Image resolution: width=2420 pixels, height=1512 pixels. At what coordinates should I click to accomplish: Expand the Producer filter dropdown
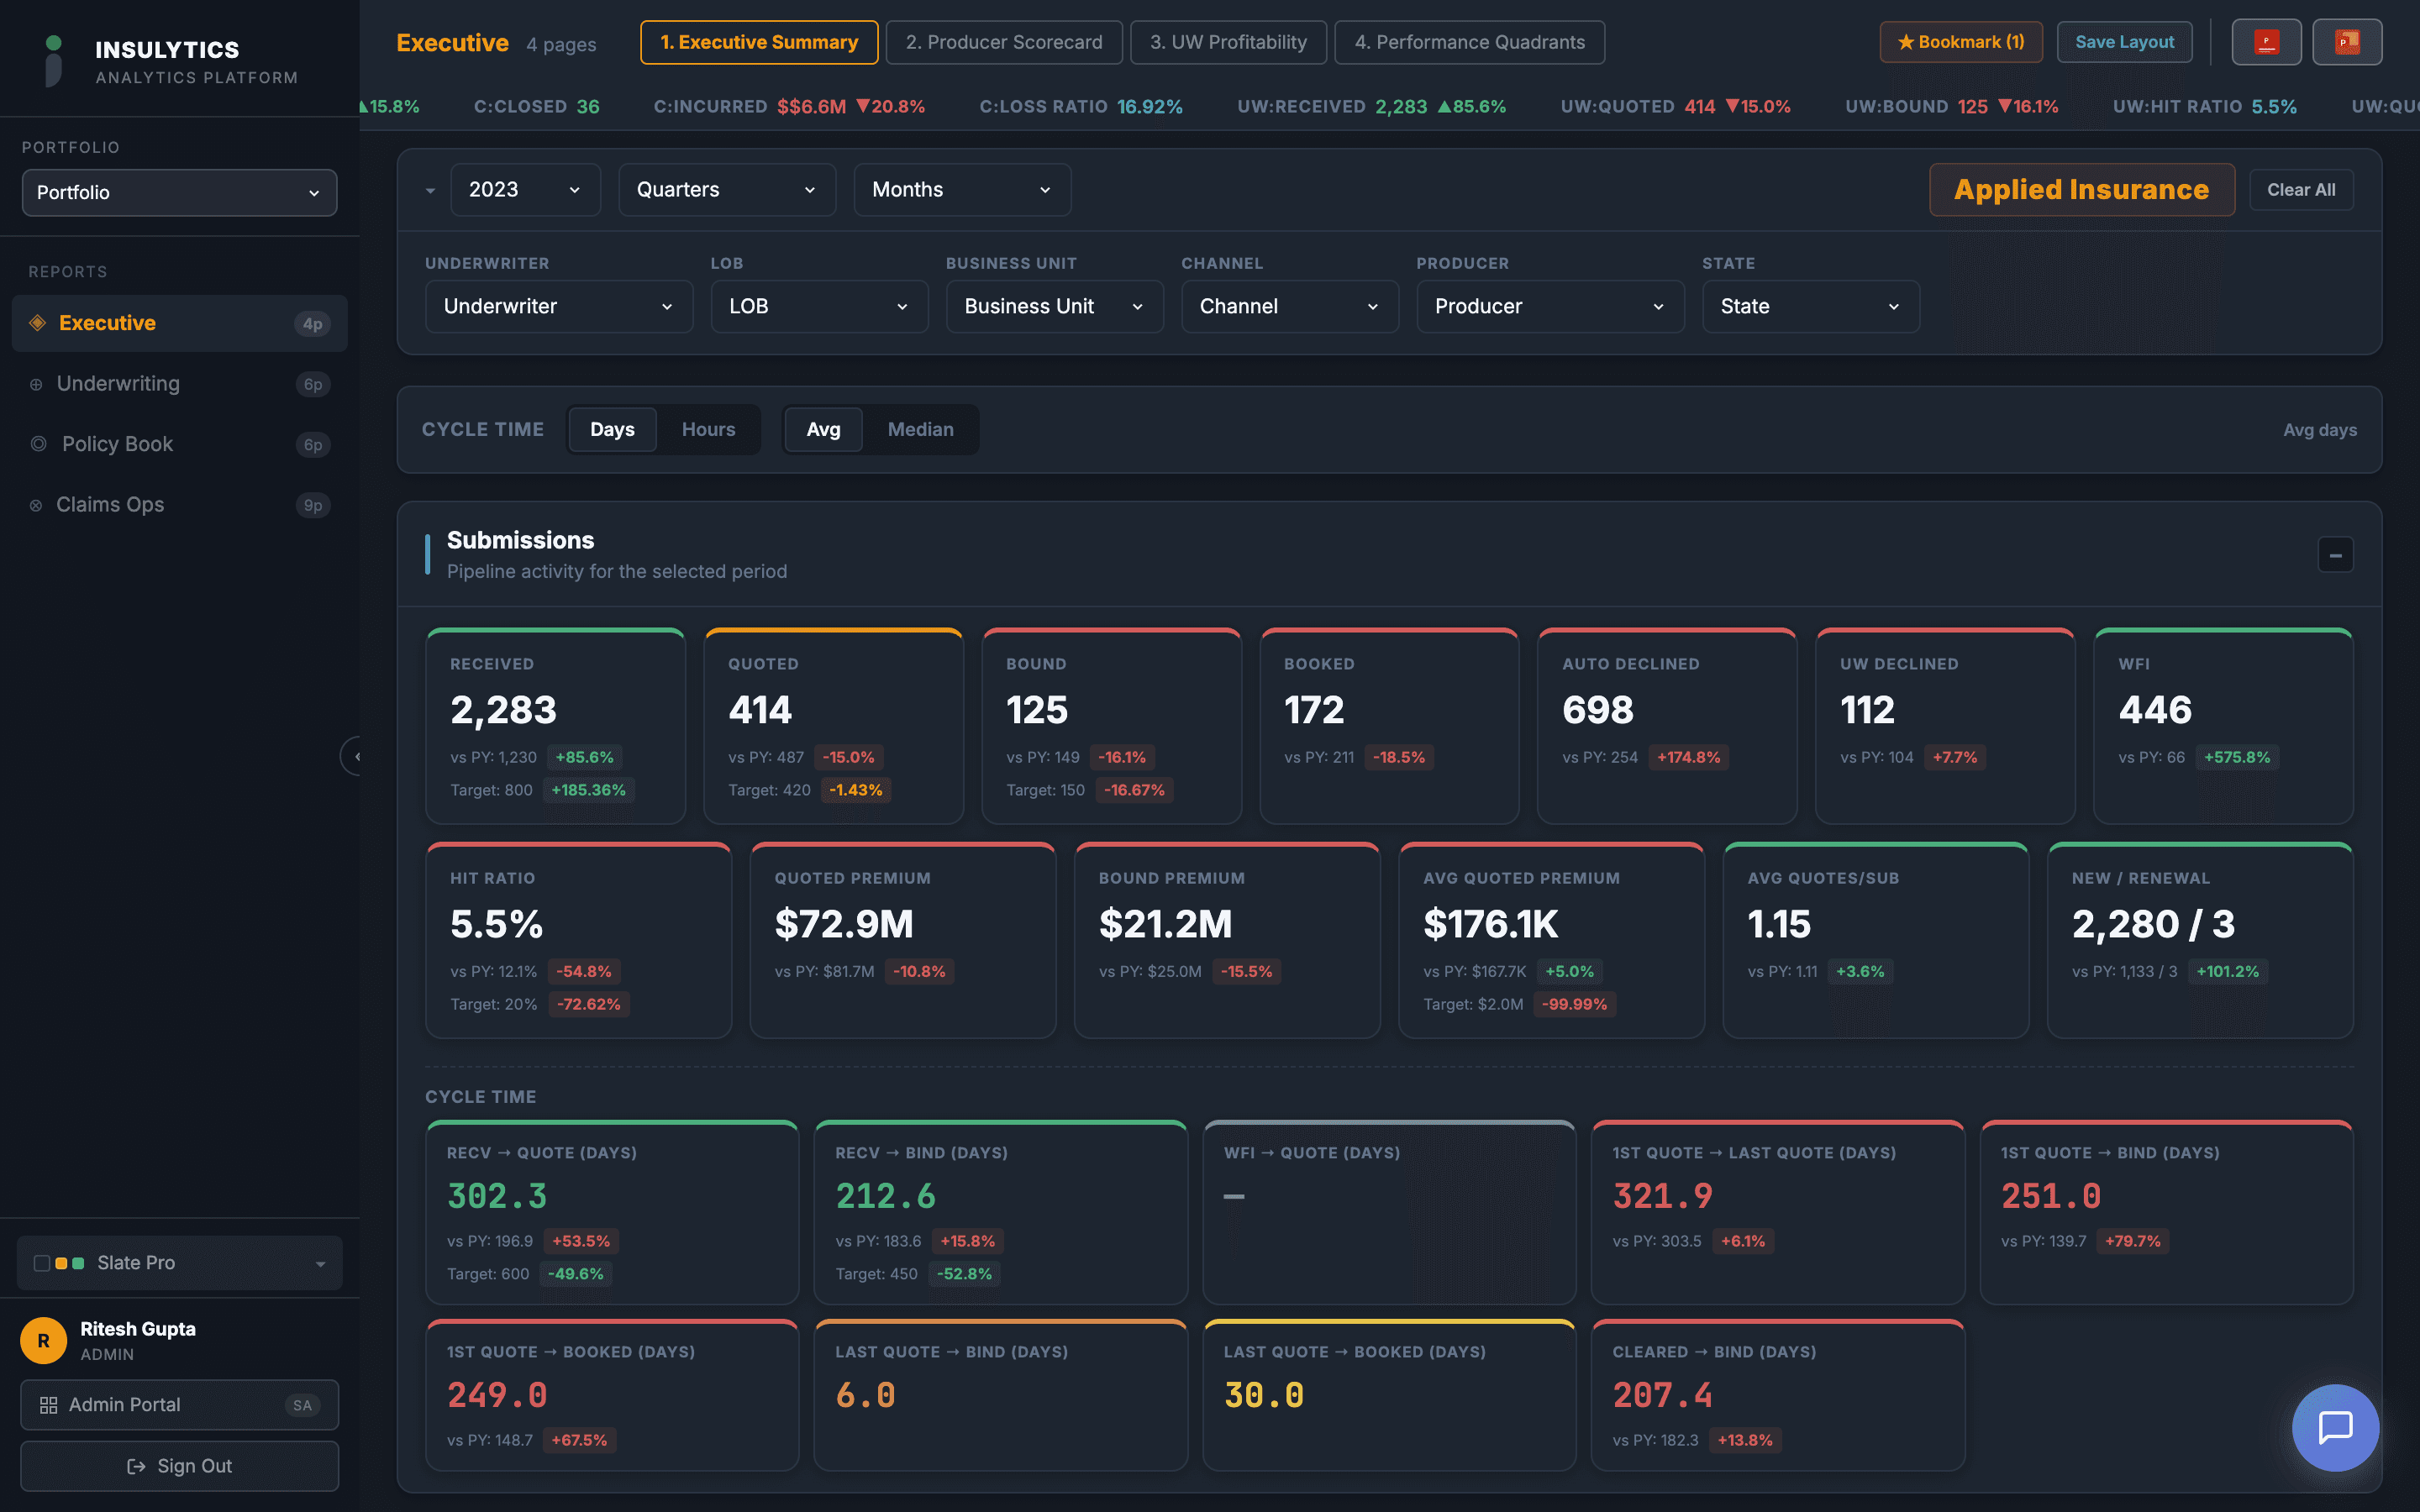click(x=1550, y=306)
